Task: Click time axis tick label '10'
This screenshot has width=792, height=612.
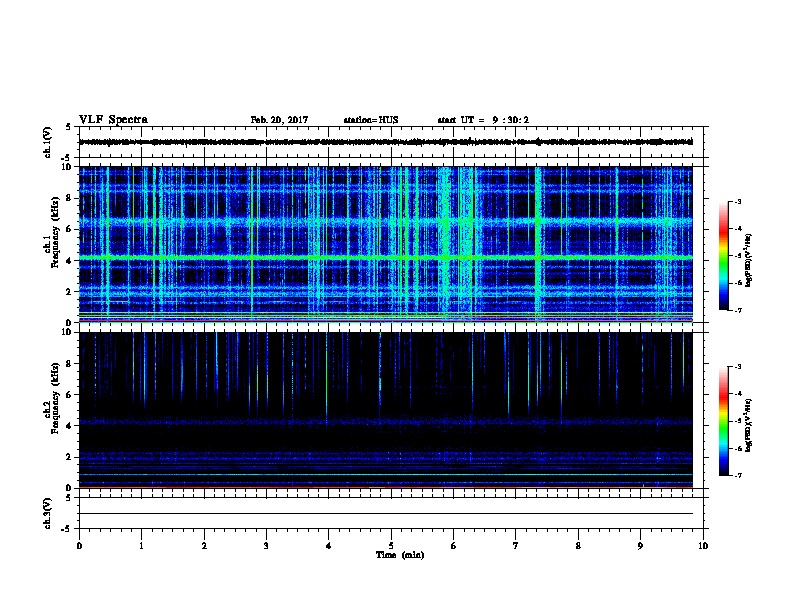Action: click(703, 545)
